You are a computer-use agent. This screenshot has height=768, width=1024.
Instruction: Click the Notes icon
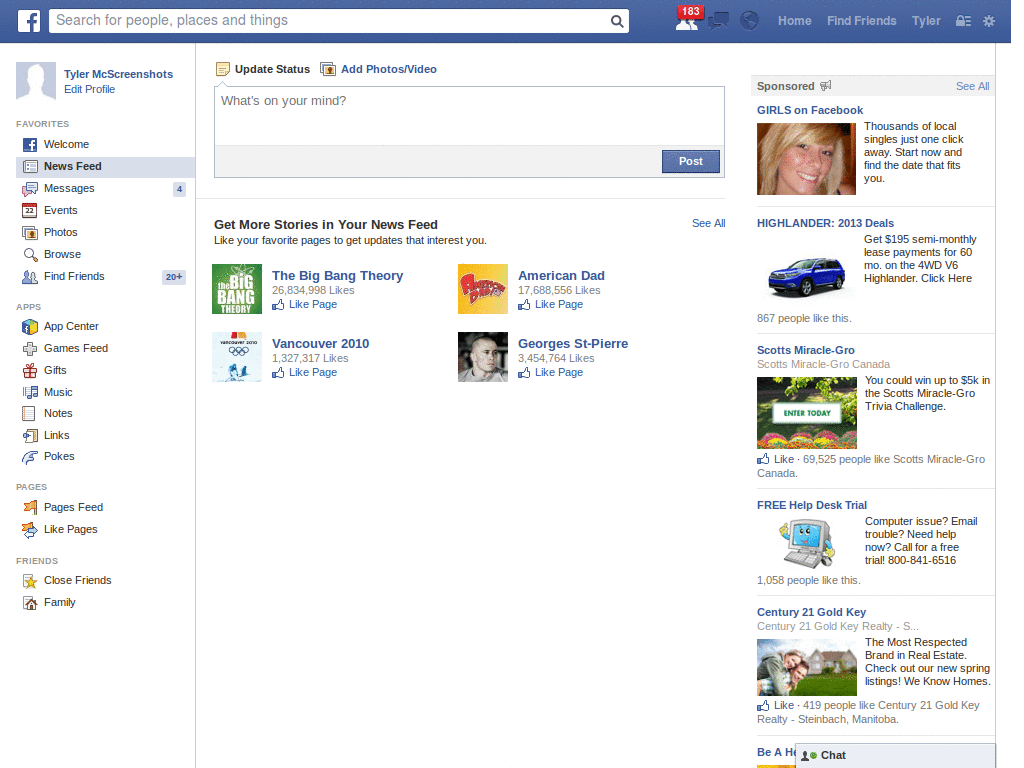pos(29,413)
